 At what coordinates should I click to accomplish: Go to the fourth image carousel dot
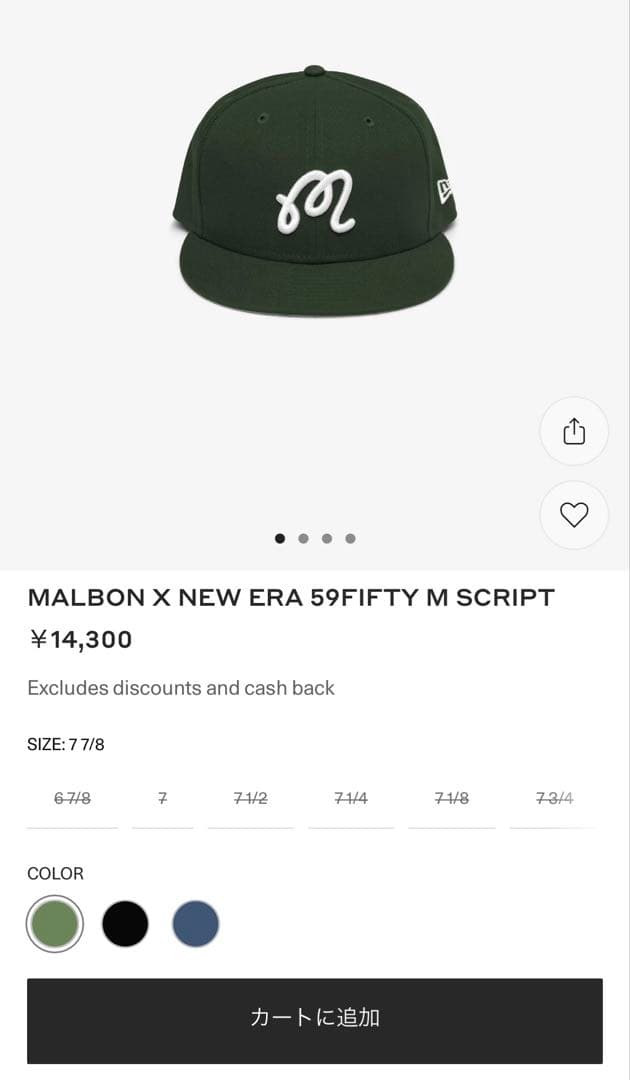coord(350,538)
